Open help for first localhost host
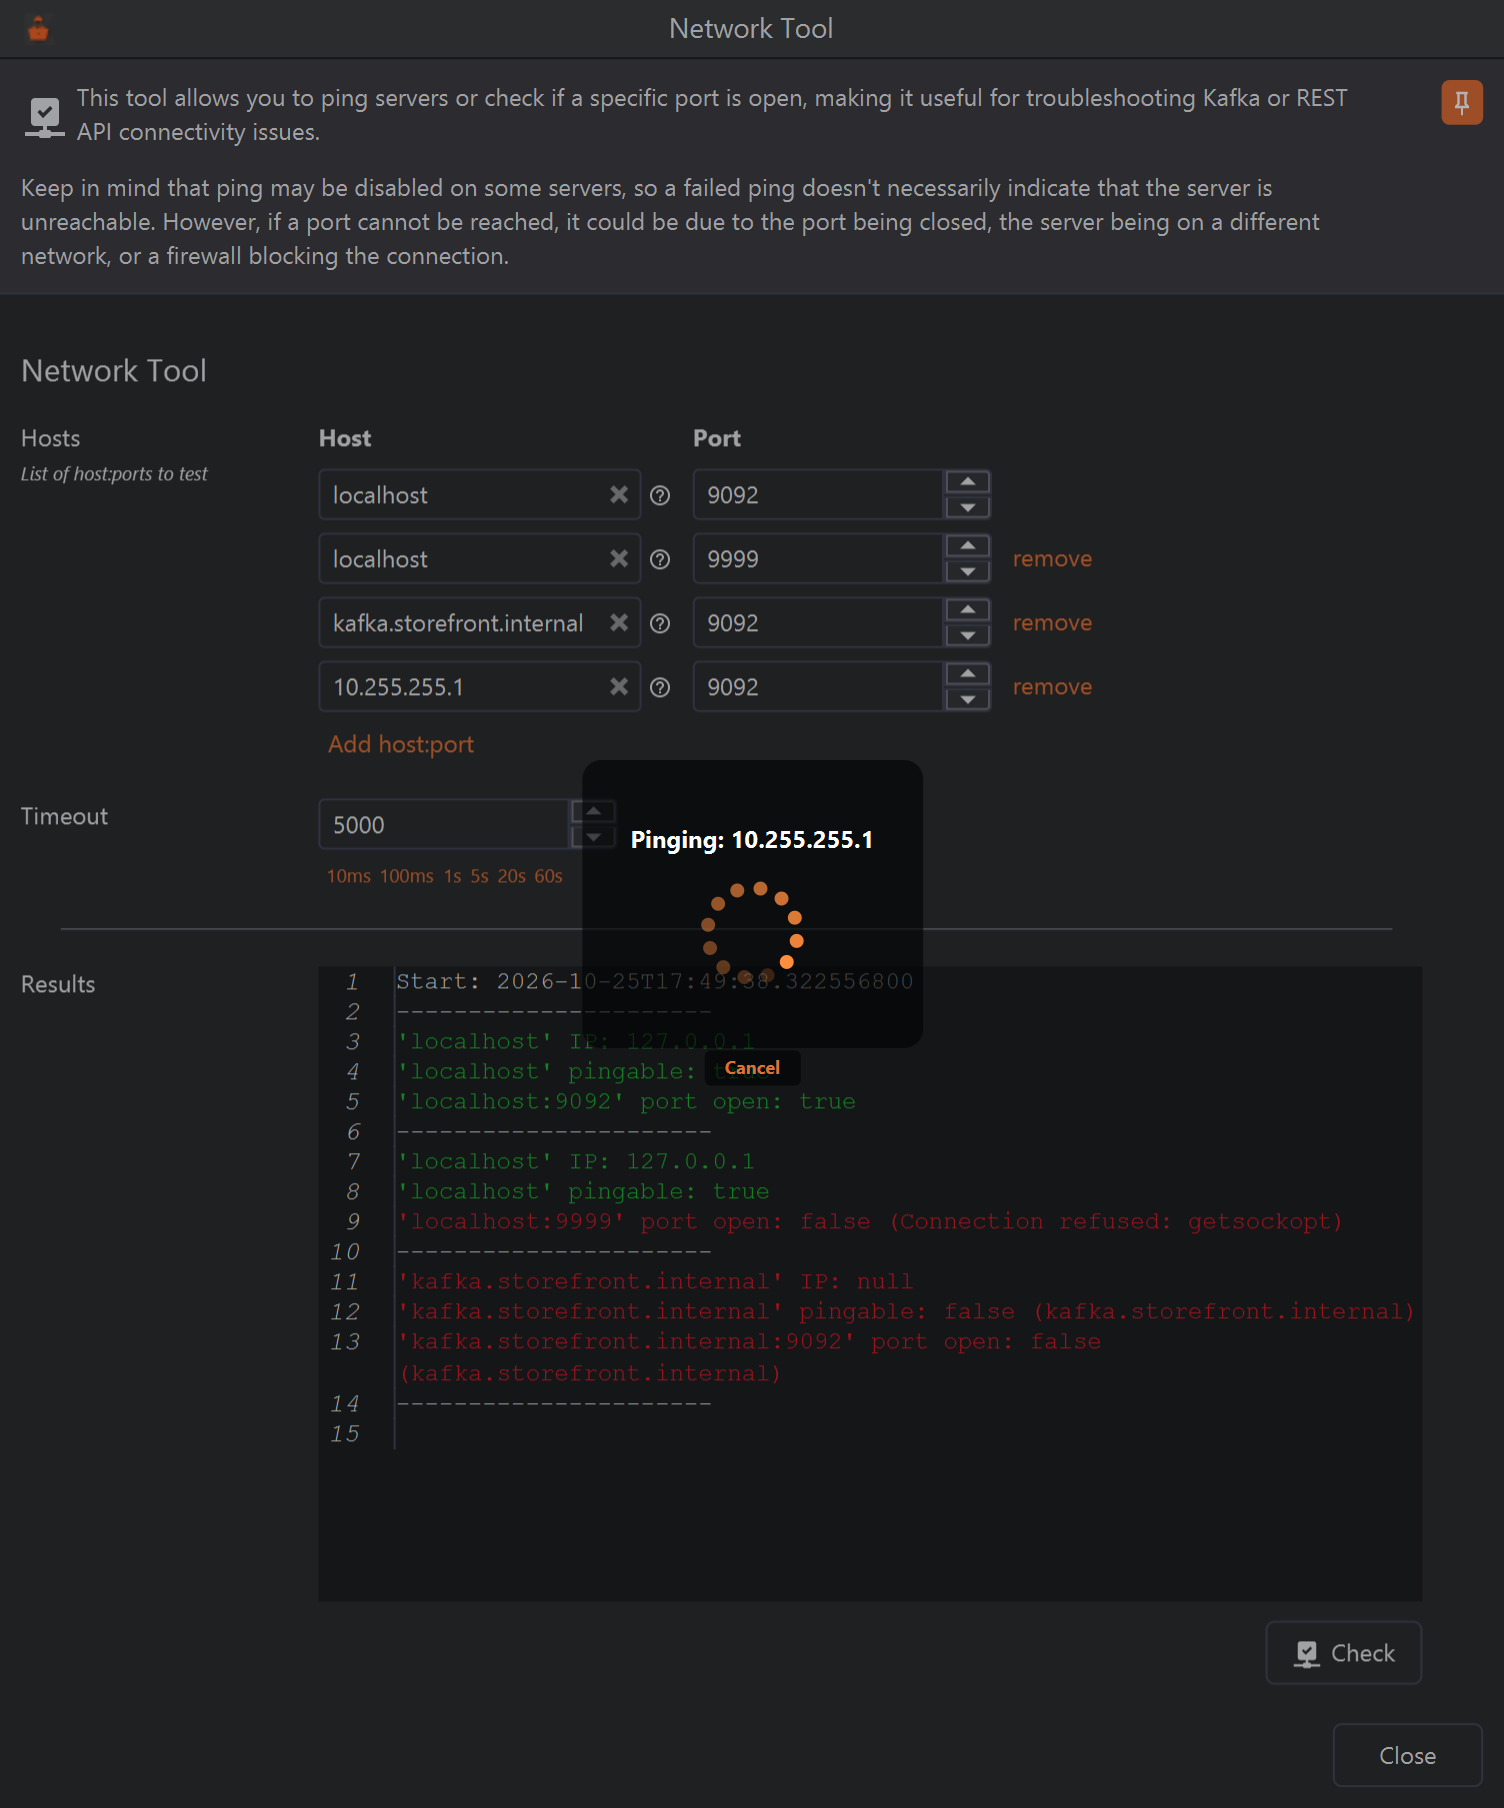 (x=660, y=495)
